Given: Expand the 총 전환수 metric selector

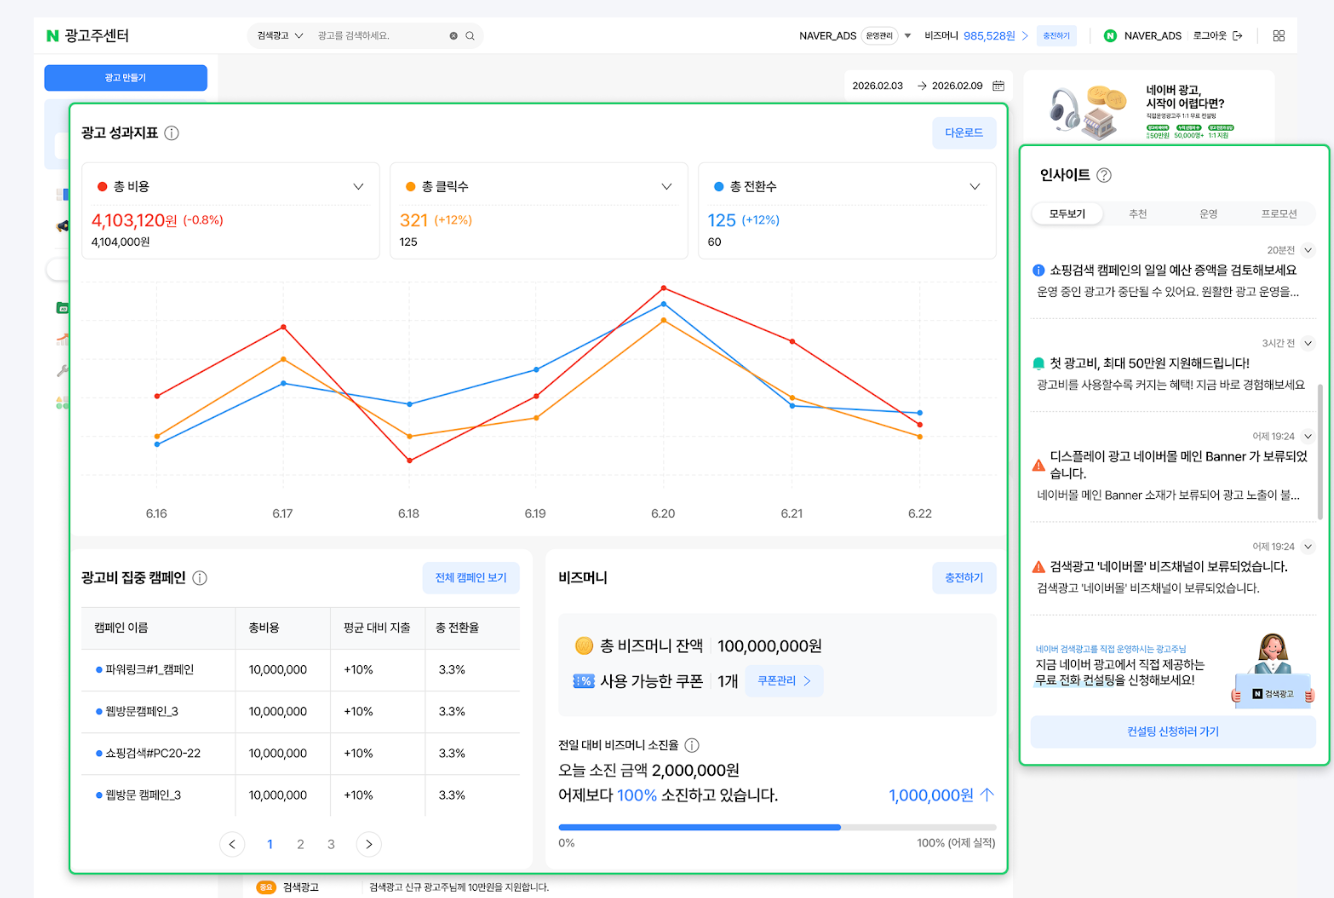Looking at the screenshot, I should 973,186.
